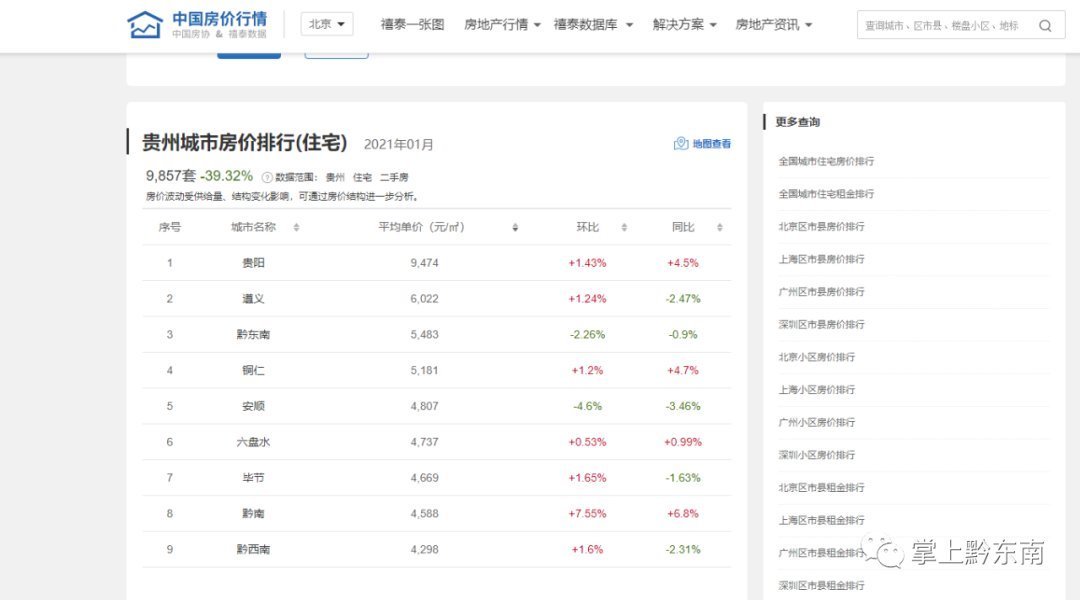Open 北京区市县房价排行 link

coord(821,227)
